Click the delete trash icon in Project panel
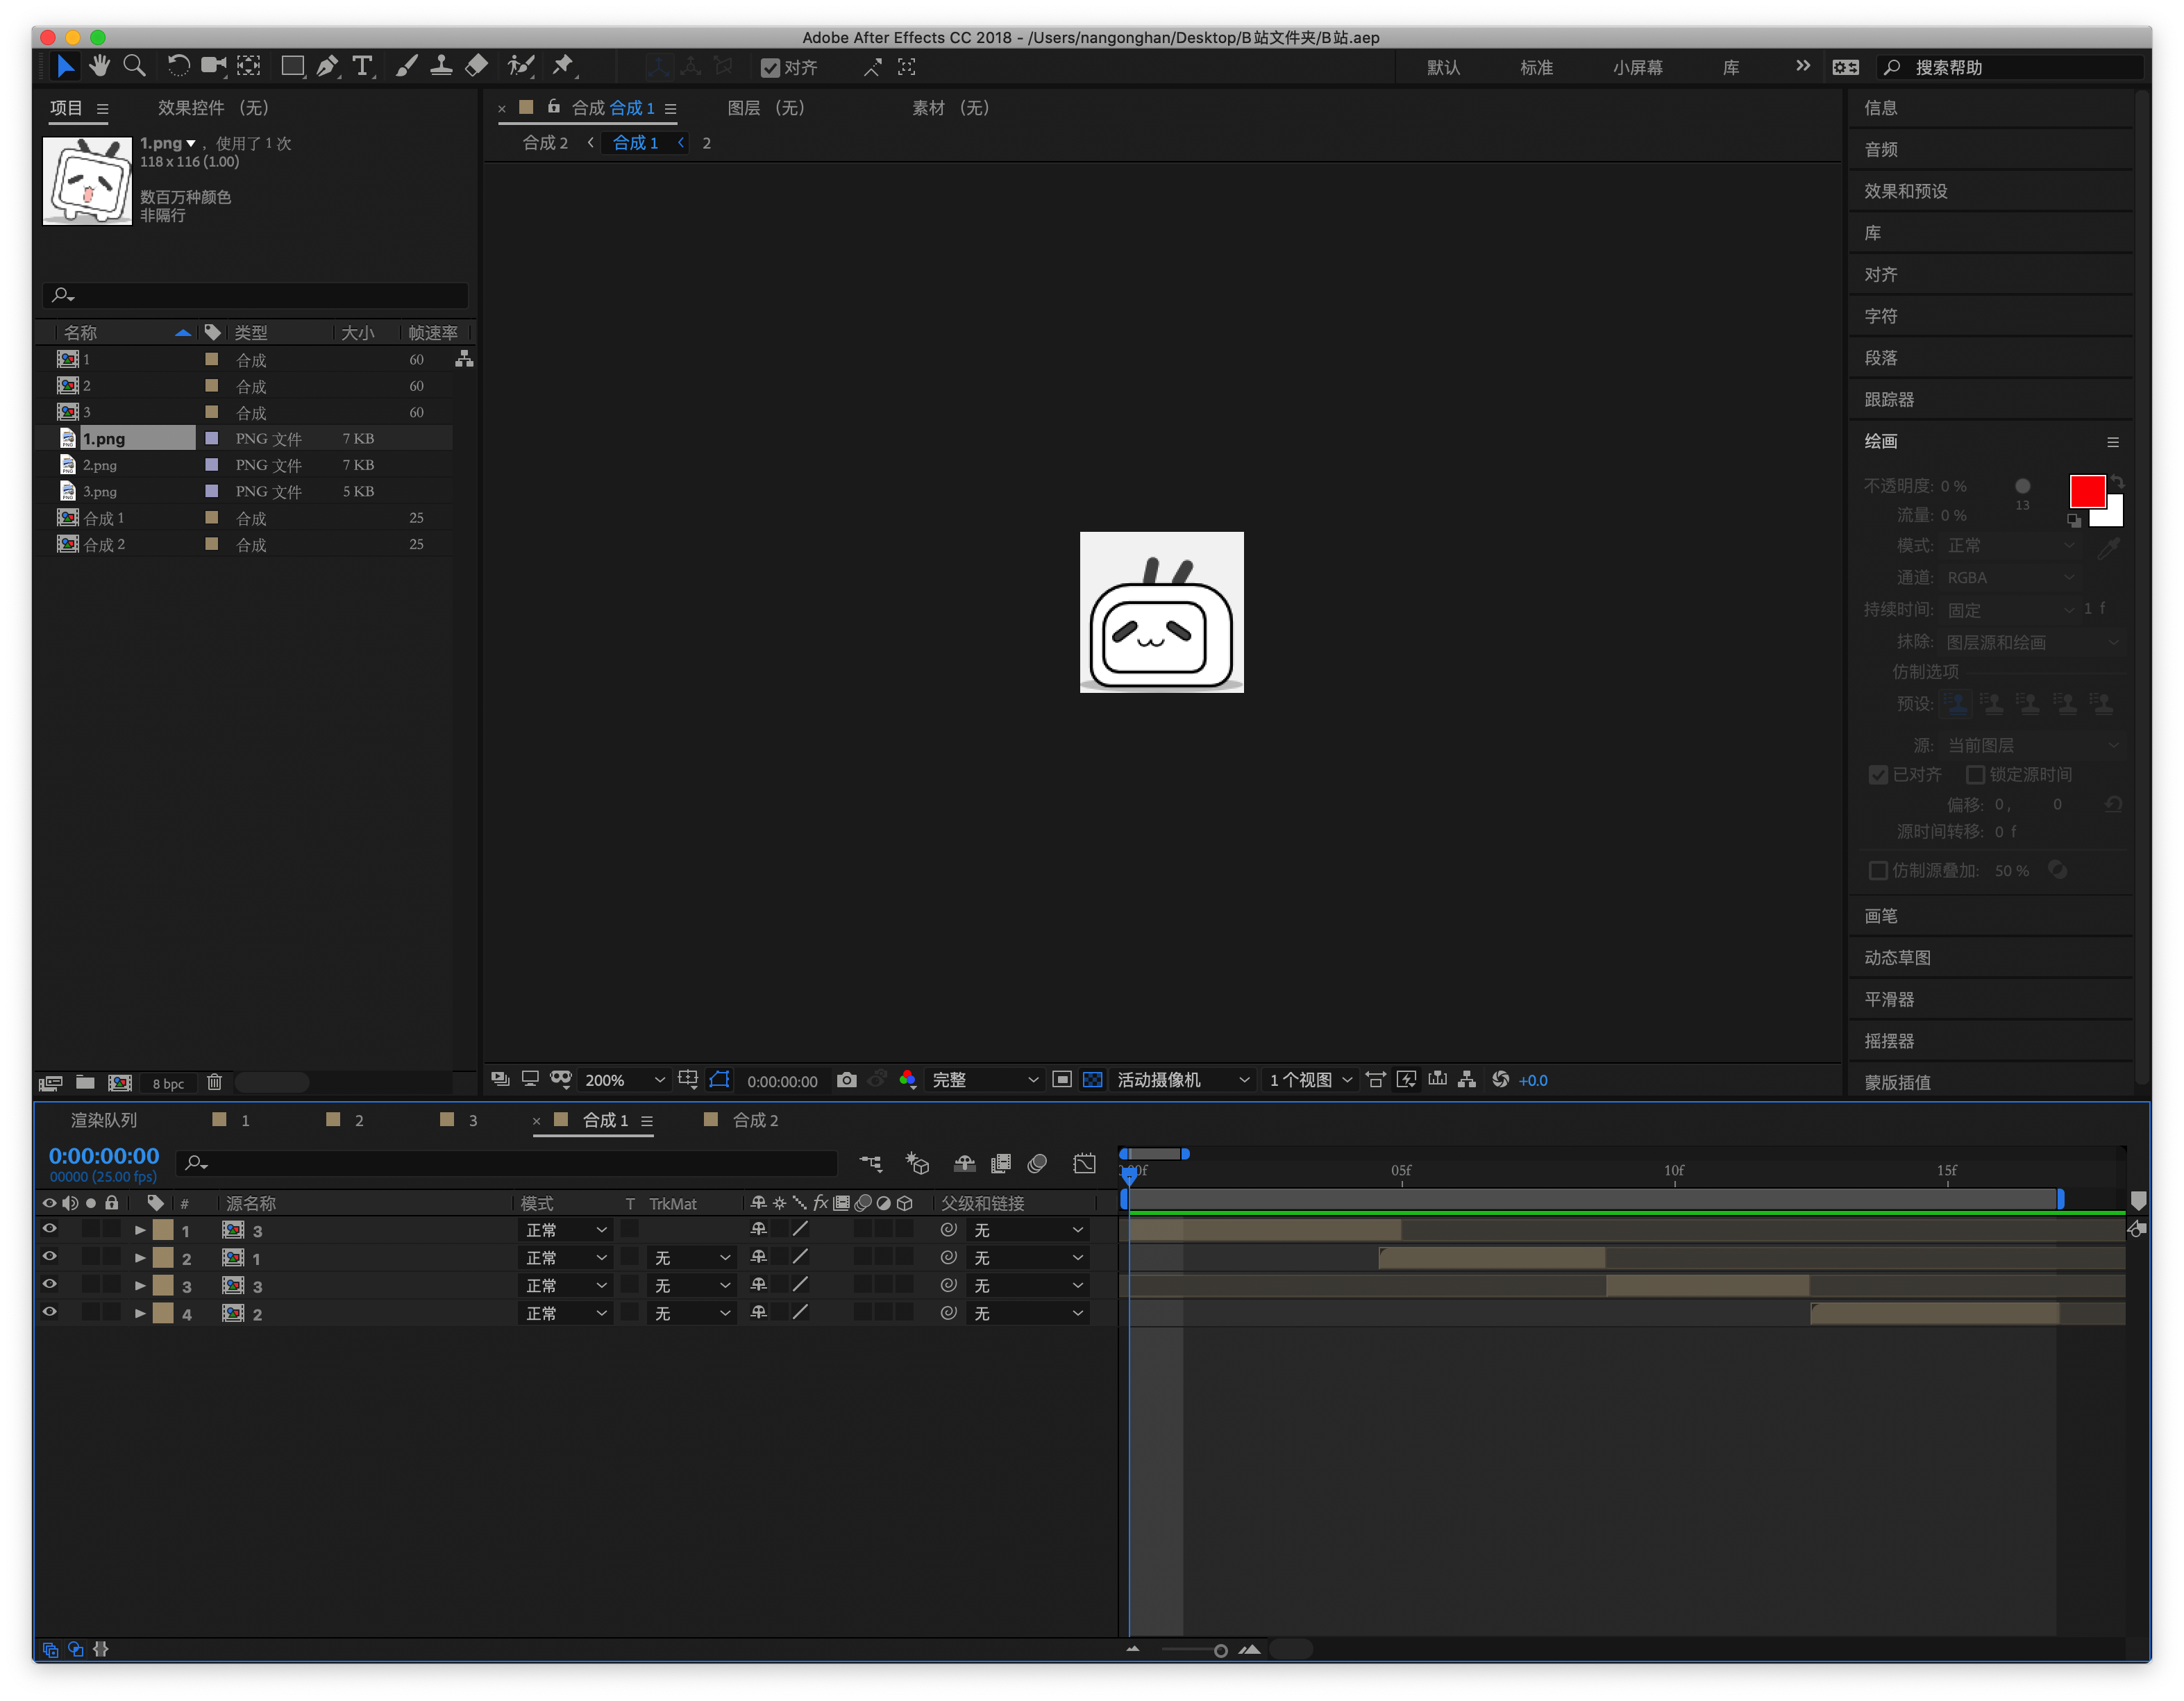Image resolution: width=2184 pixels, height=1701 pixels. pos(214,1082)
